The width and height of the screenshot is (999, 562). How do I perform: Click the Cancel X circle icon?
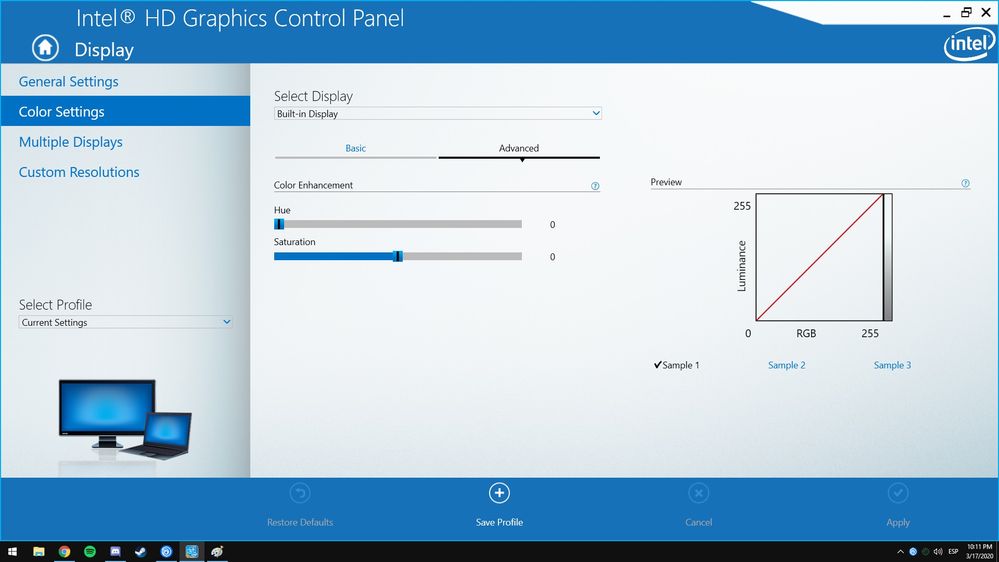(698, 493)
